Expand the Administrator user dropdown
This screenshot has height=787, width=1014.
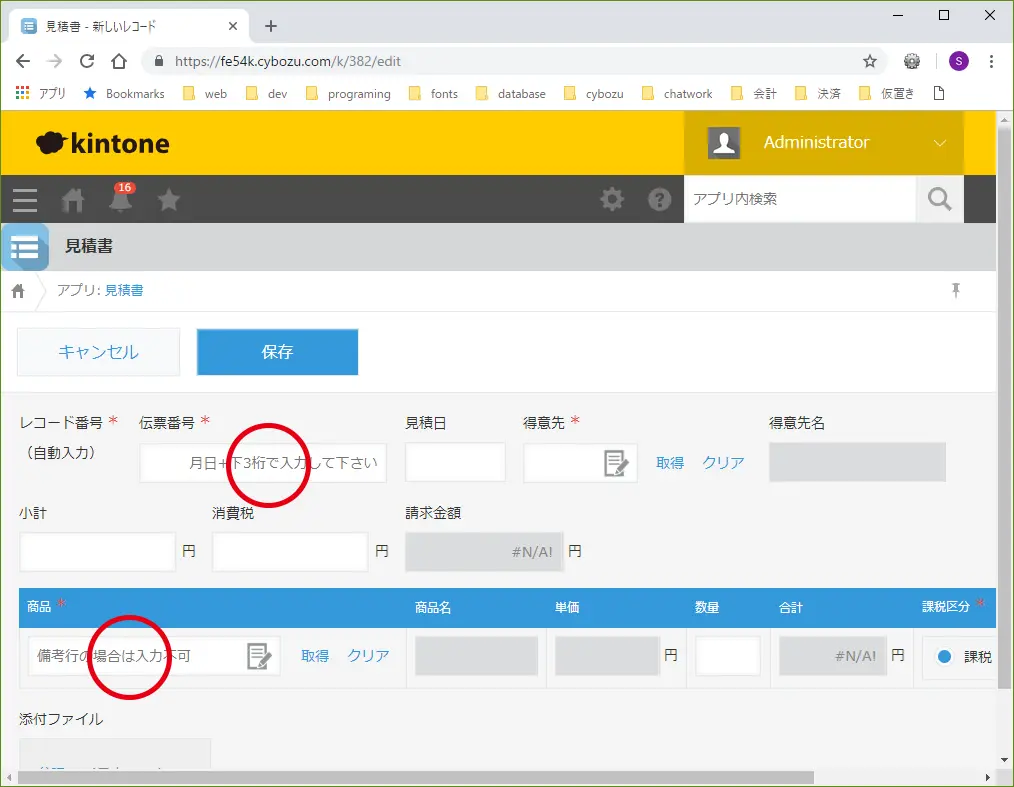tap(939, 143)
